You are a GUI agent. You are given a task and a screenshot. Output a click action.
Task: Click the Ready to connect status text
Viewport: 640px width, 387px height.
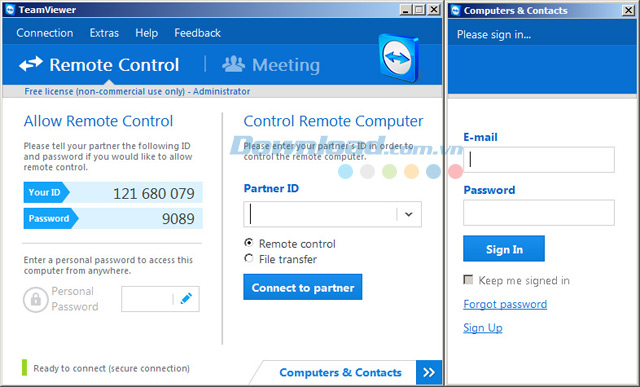point(111,368)
